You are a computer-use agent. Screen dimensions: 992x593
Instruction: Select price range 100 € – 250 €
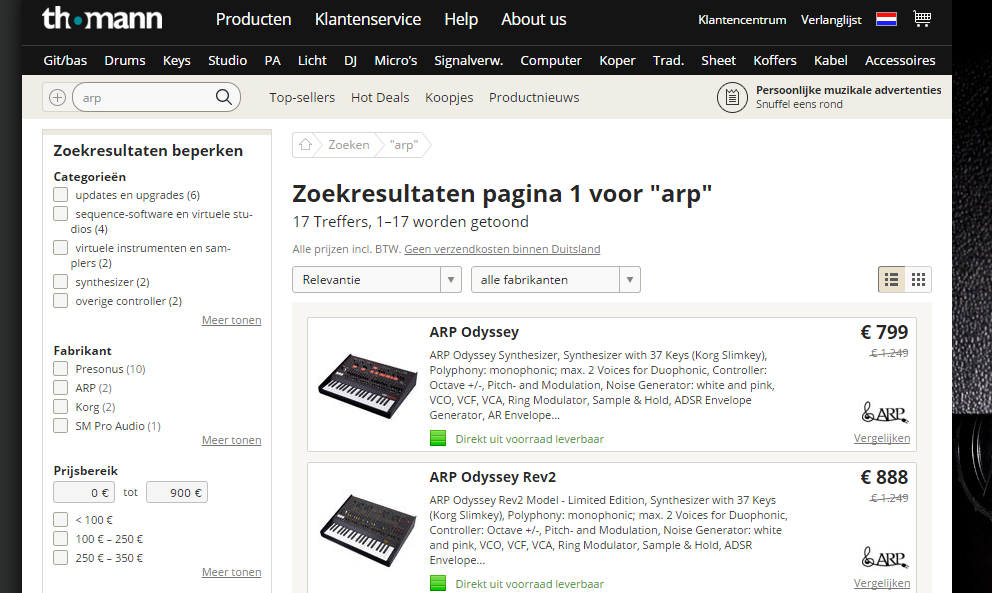[61, 539]
